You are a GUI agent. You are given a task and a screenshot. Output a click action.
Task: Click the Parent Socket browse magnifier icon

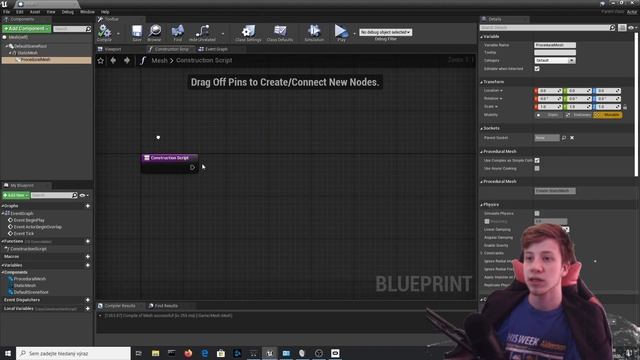coord(564,138)
